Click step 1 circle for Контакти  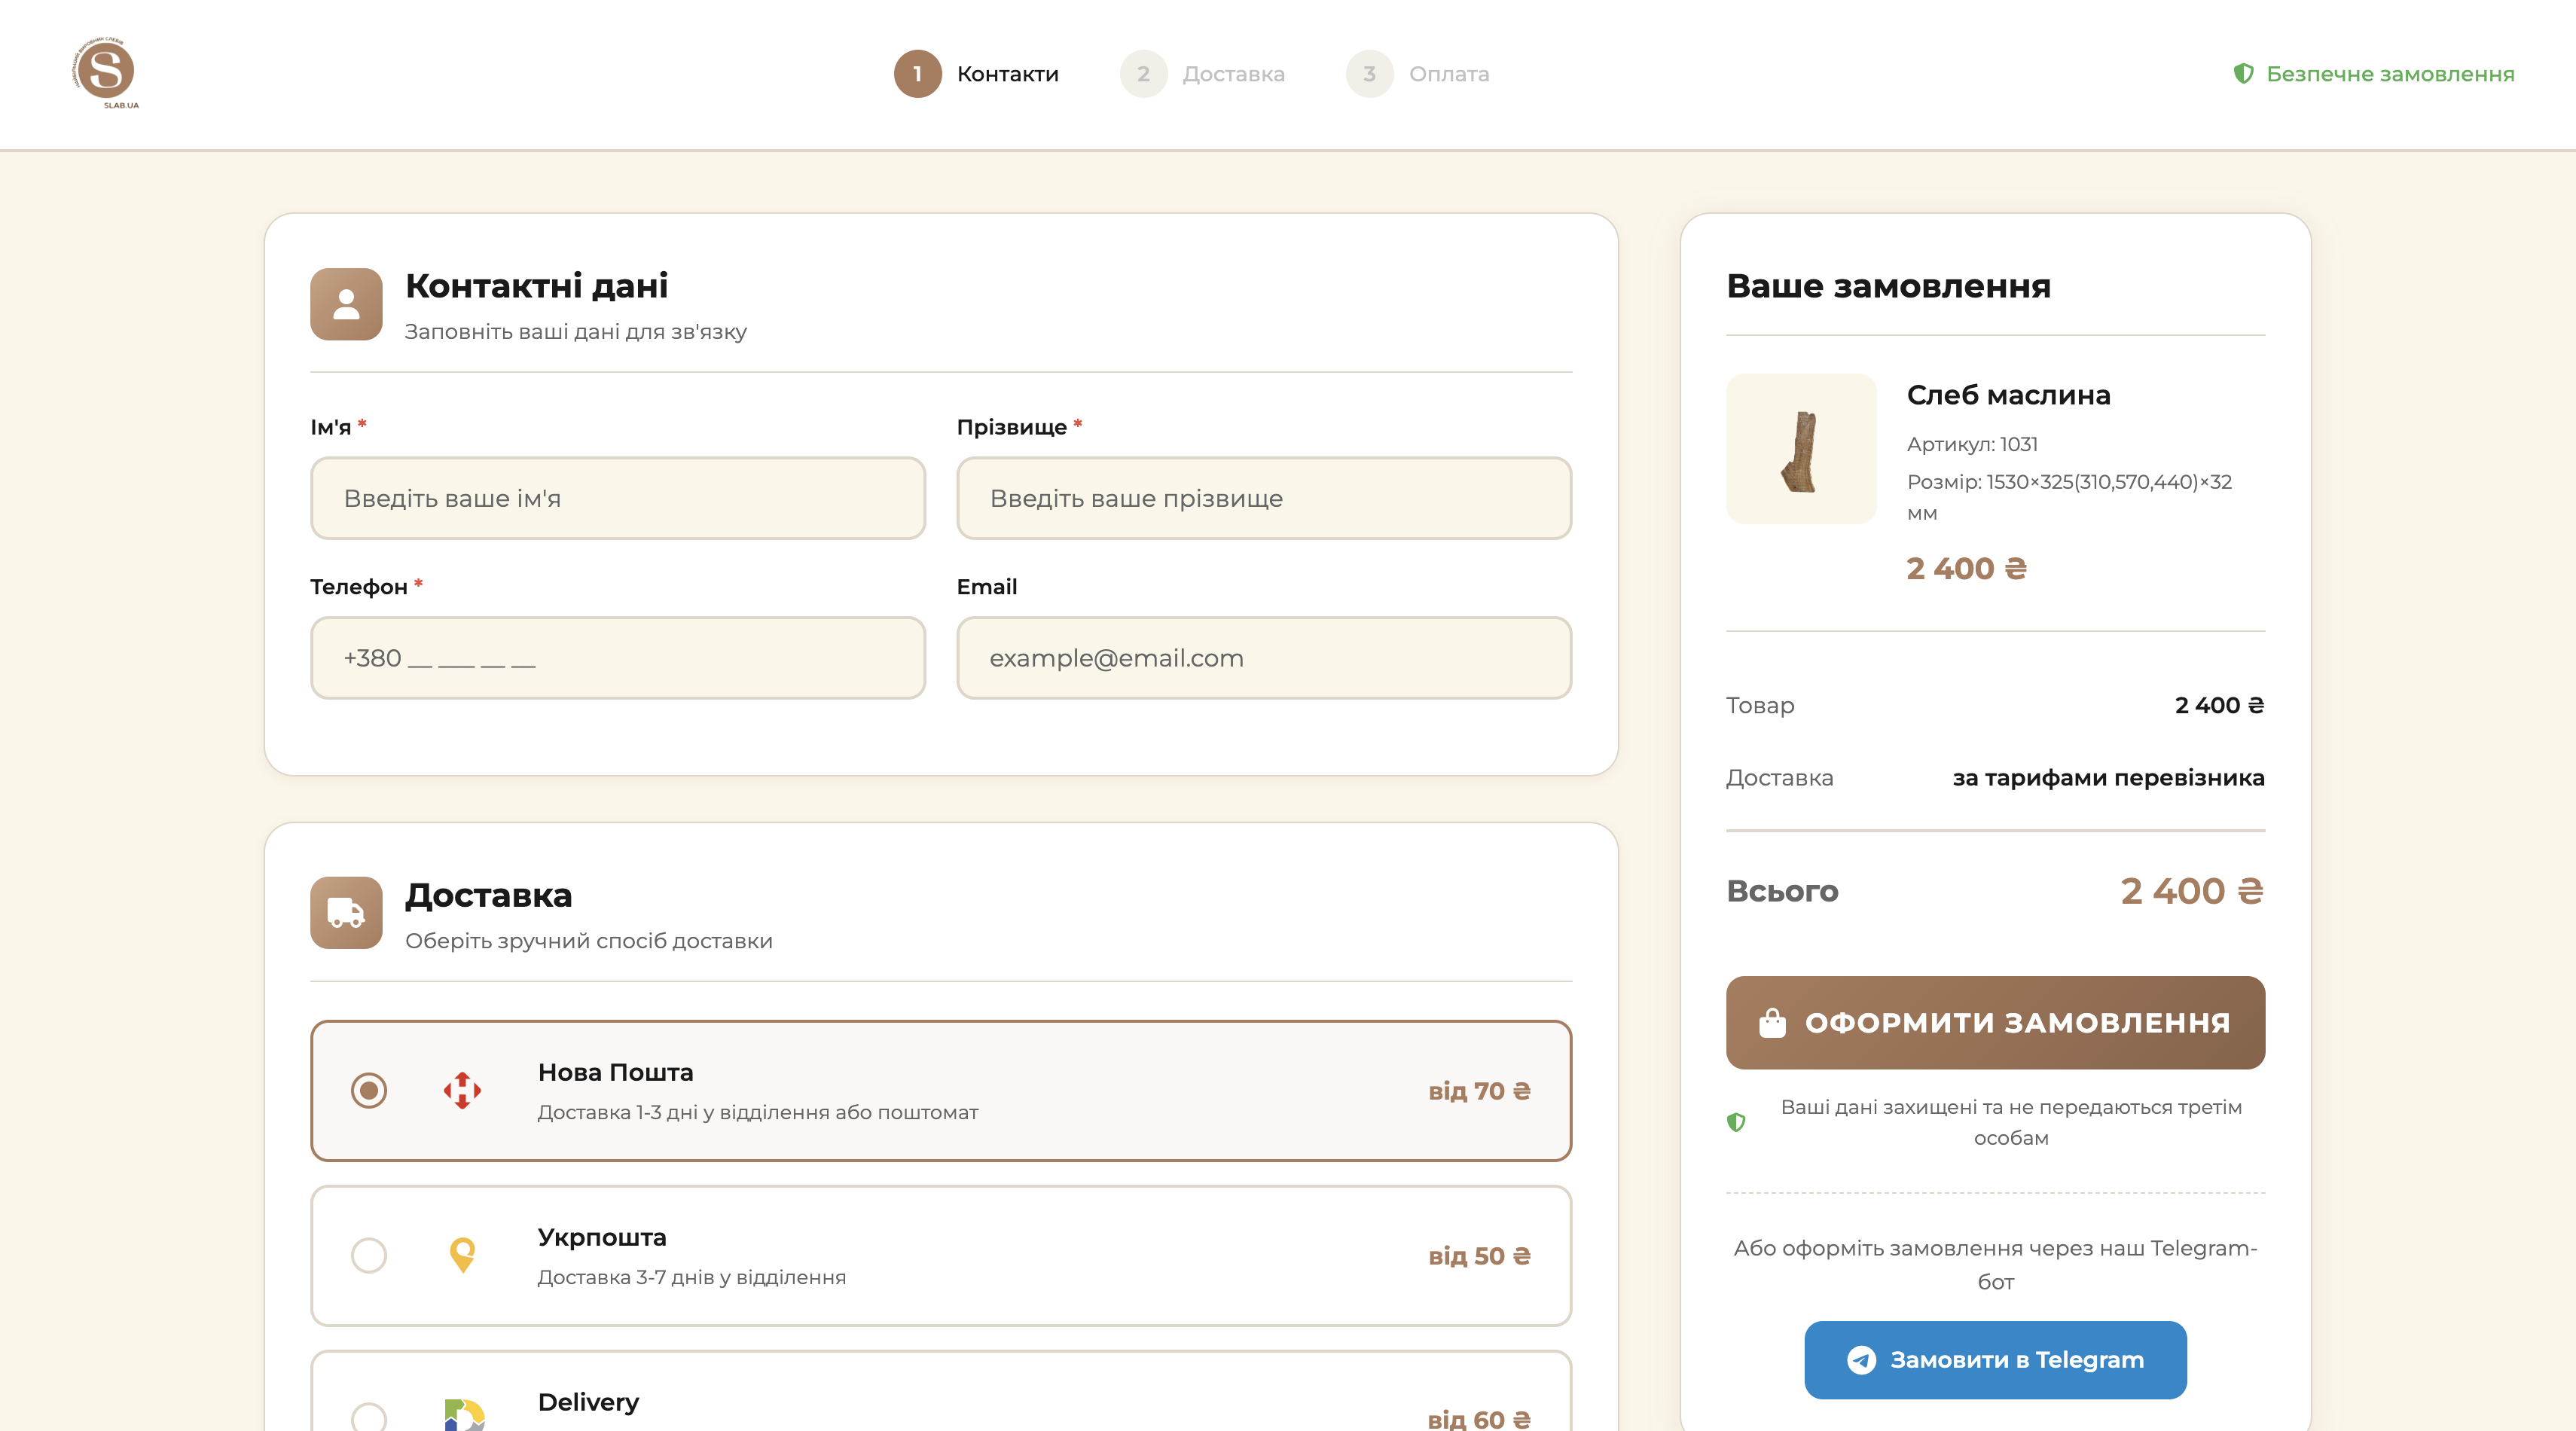click(917, 74)
